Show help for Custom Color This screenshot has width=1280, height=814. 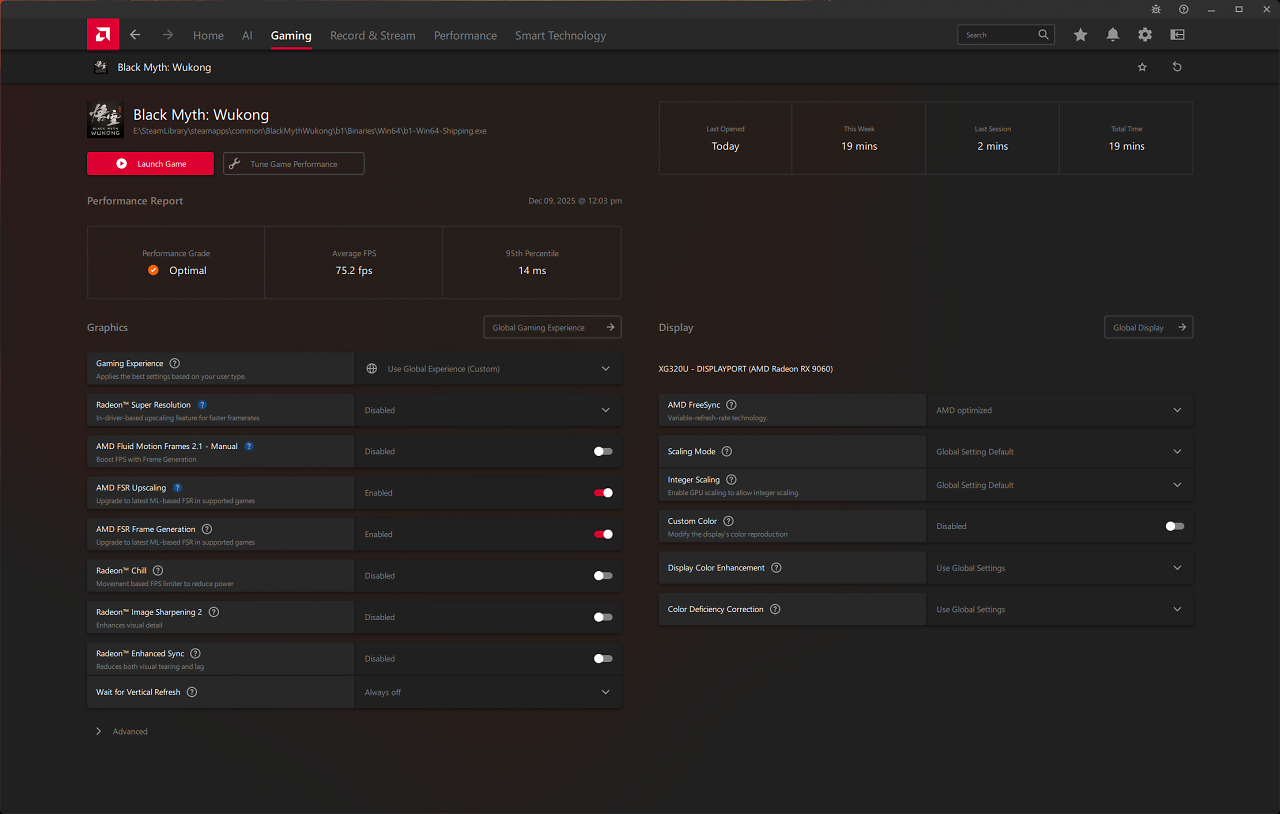click(x=728, y=521)
